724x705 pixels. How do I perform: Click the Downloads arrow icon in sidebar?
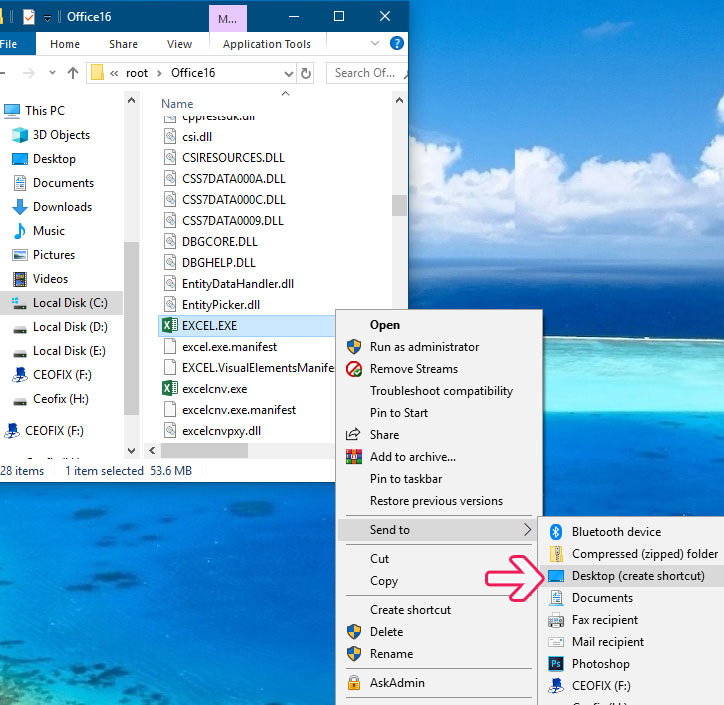[20, 207]
